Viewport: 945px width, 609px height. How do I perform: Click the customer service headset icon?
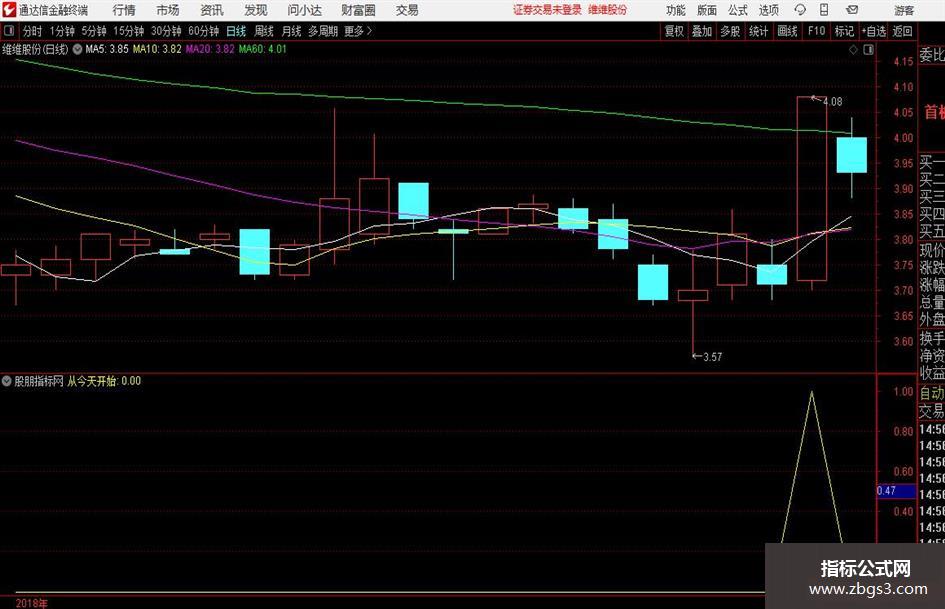800,10
